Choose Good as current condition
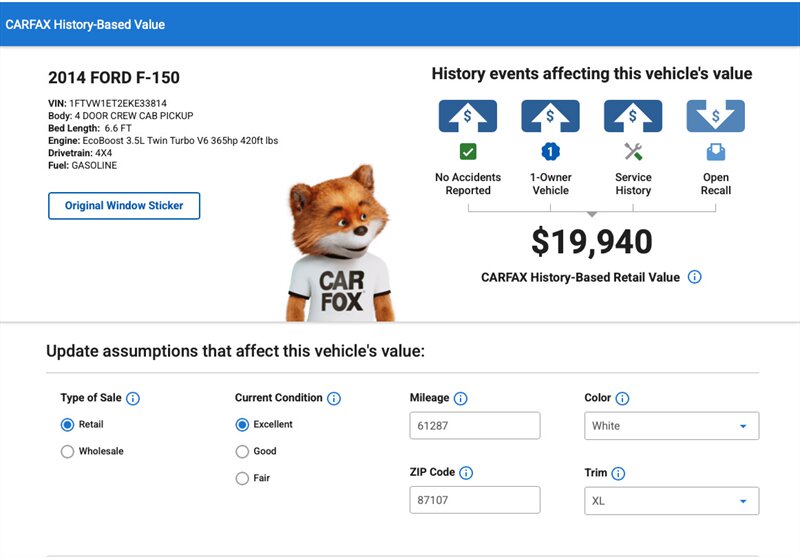Viewport: 800px width, 557px height. pyautogui.click(x=242, y=452)
